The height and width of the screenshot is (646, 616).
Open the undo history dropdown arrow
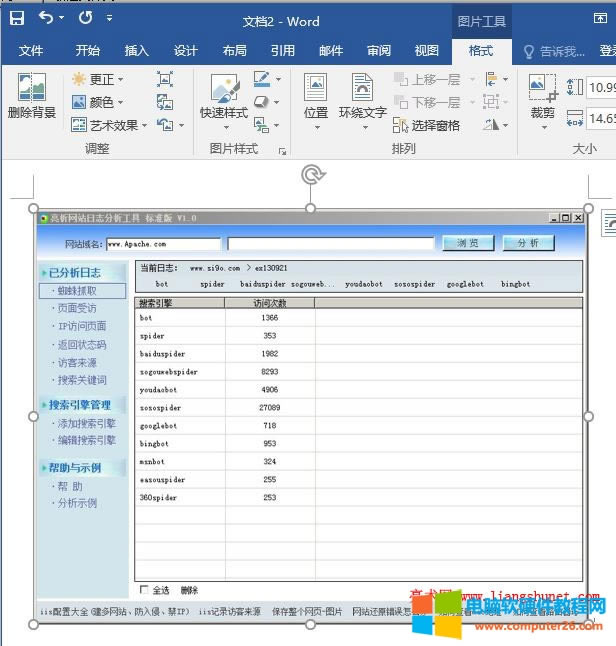pos(61,18)
